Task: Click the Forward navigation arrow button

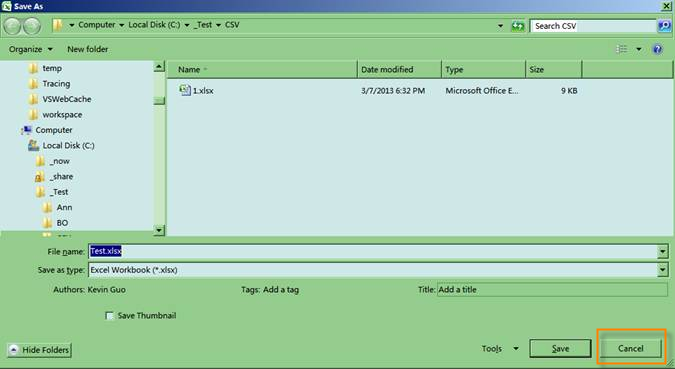Action: click(x=32, y=26)
